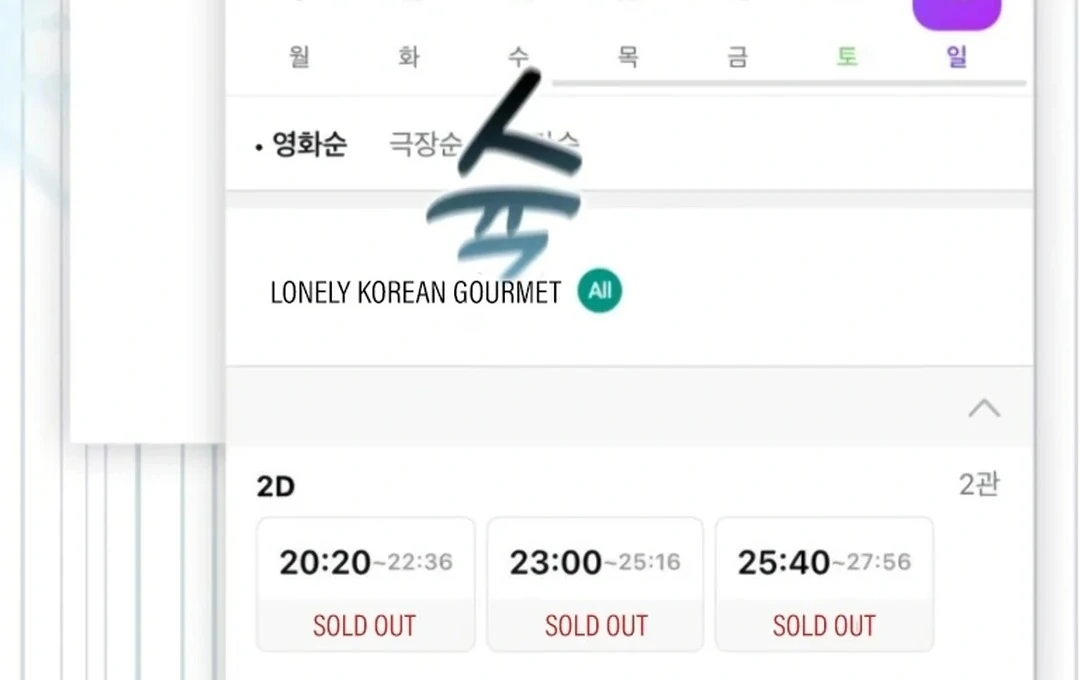This screenshot has width=1080, height=680.
Task: Select the purple 일 day tab
Action: point(957,57)
